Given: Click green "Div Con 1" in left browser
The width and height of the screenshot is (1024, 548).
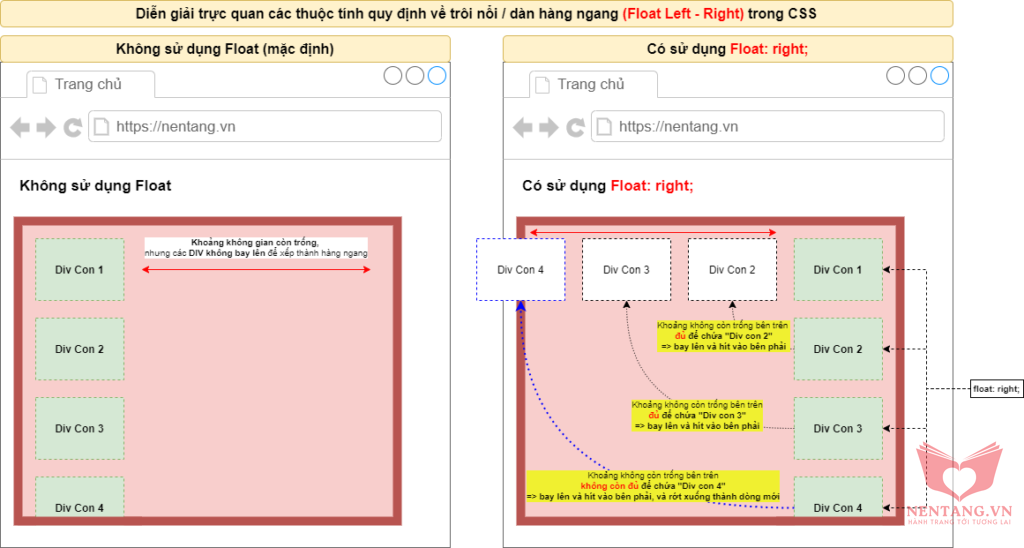Looking at the screenshot, I should tap(79, 269).
